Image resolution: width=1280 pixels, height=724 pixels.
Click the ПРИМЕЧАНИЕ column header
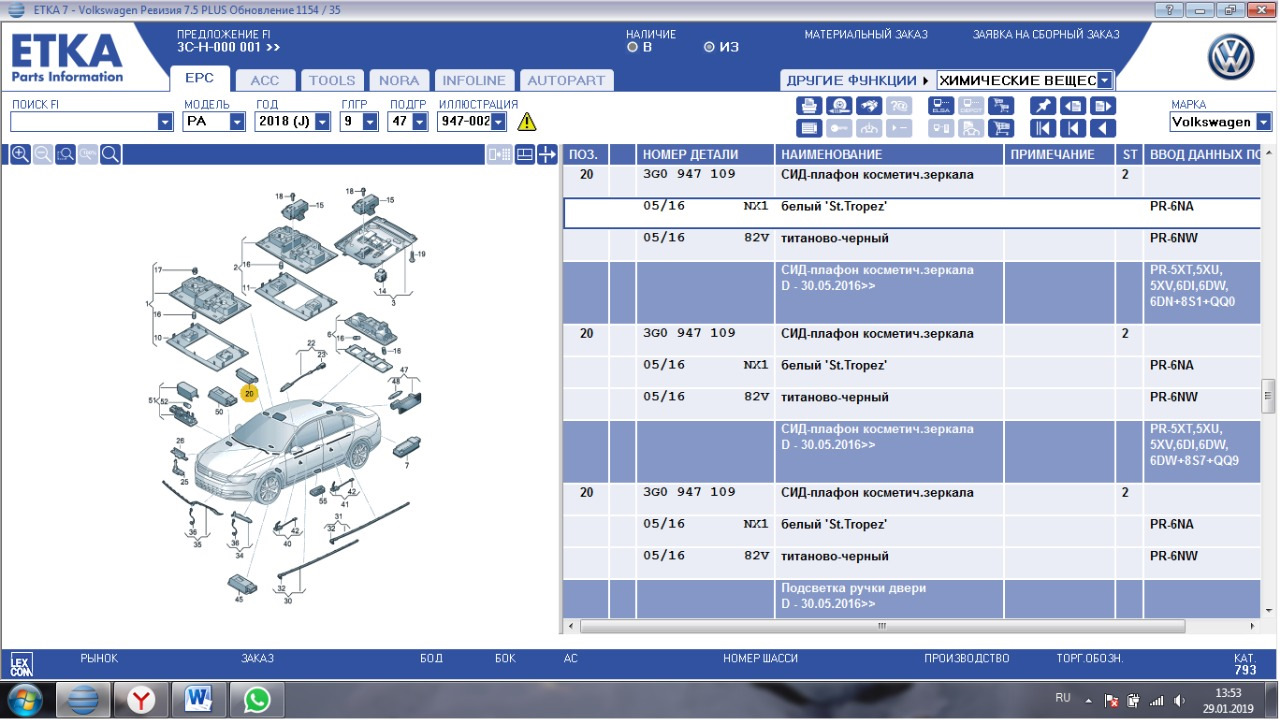coord(1059,154)
